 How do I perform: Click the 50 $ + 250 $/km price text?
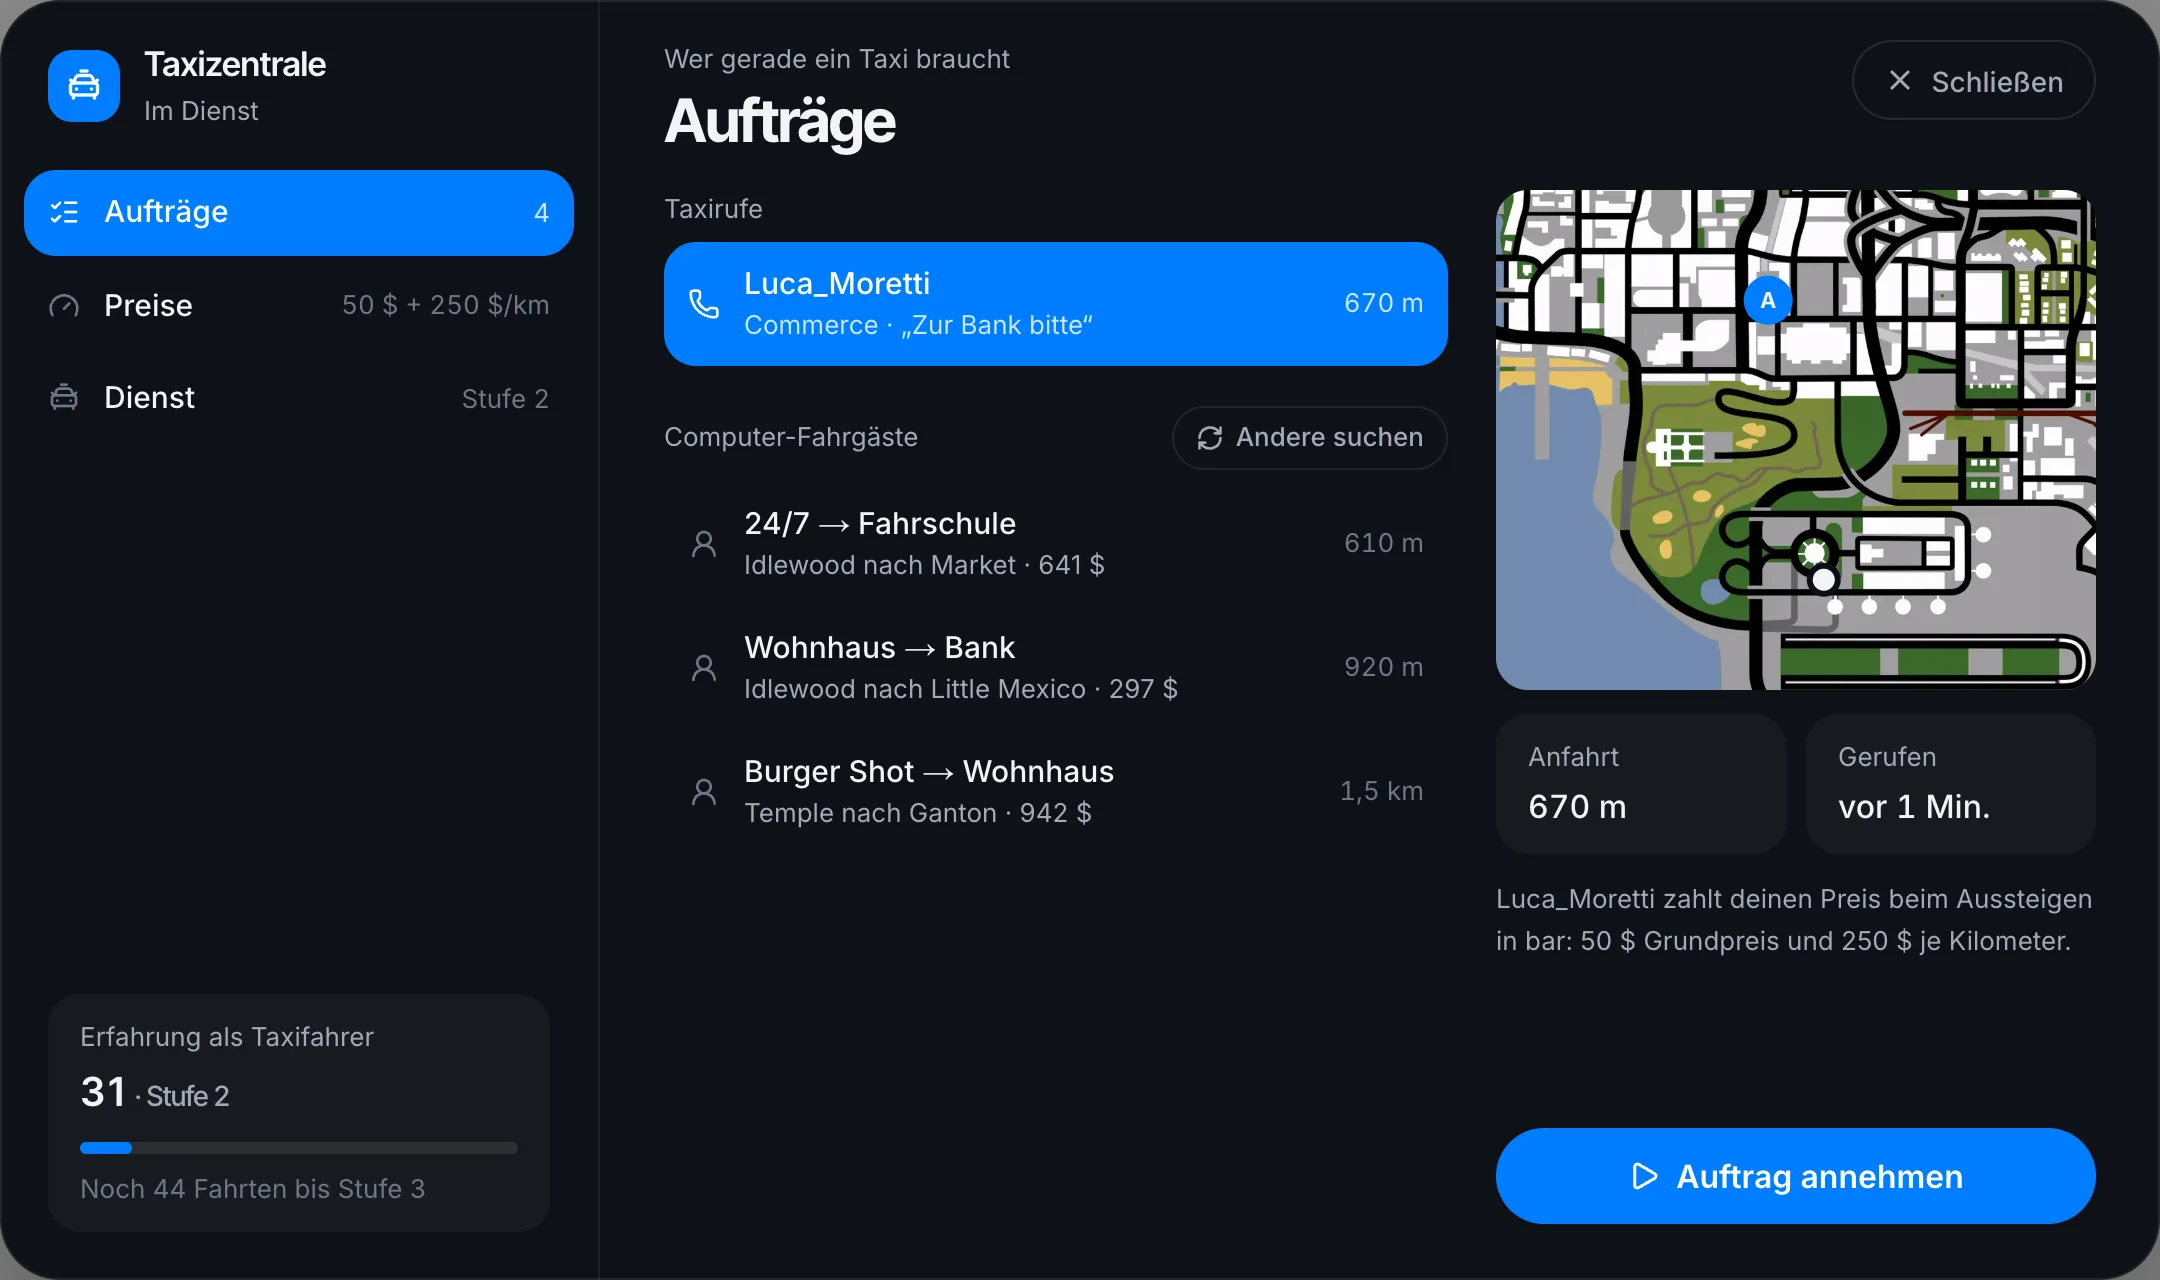[x=446, y=305]
